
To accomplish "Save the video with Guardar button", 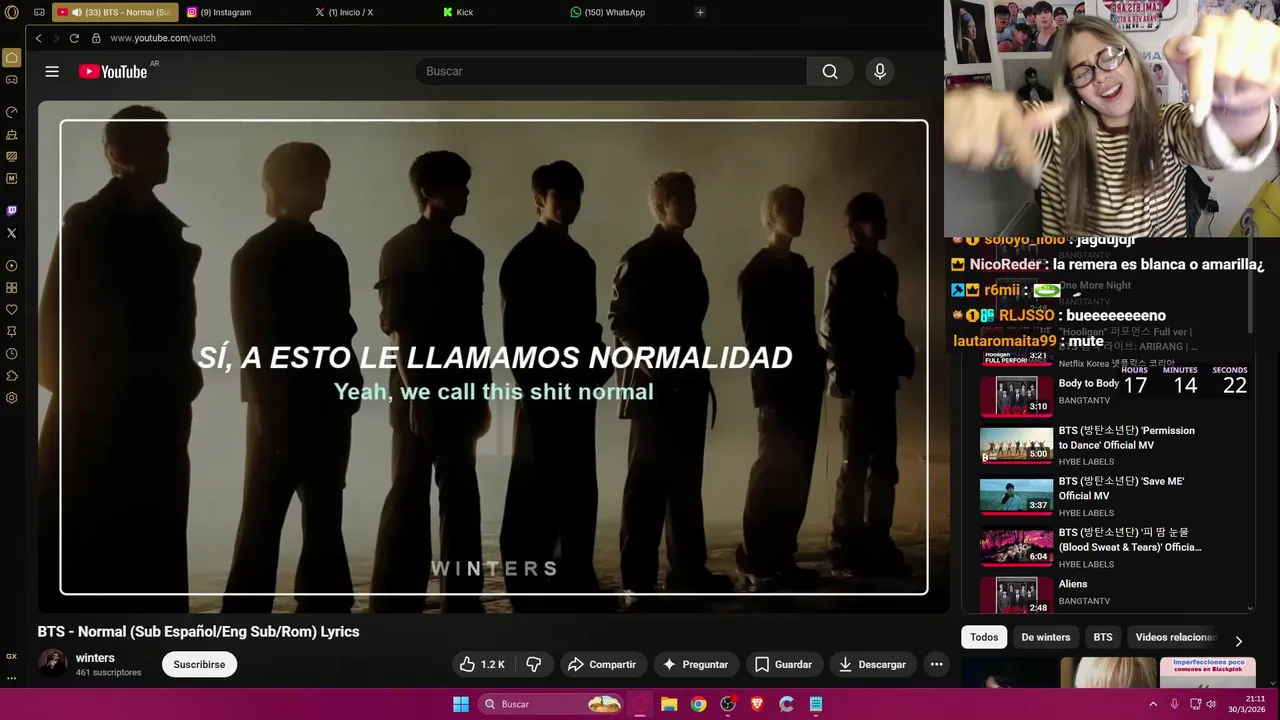I will click(x=783, y=664).
